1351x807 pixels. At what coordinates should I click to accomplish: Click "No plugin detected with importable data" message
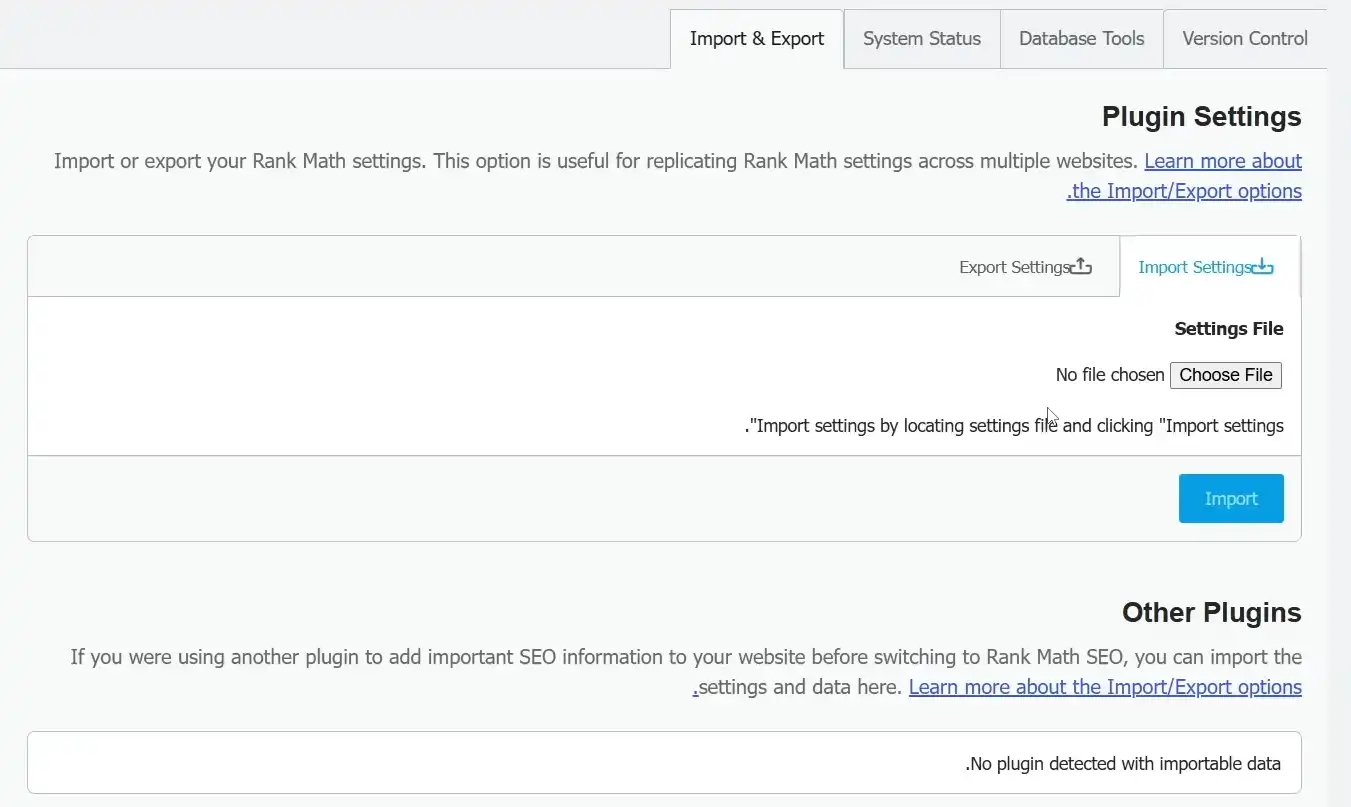[x=1123, y=764]
